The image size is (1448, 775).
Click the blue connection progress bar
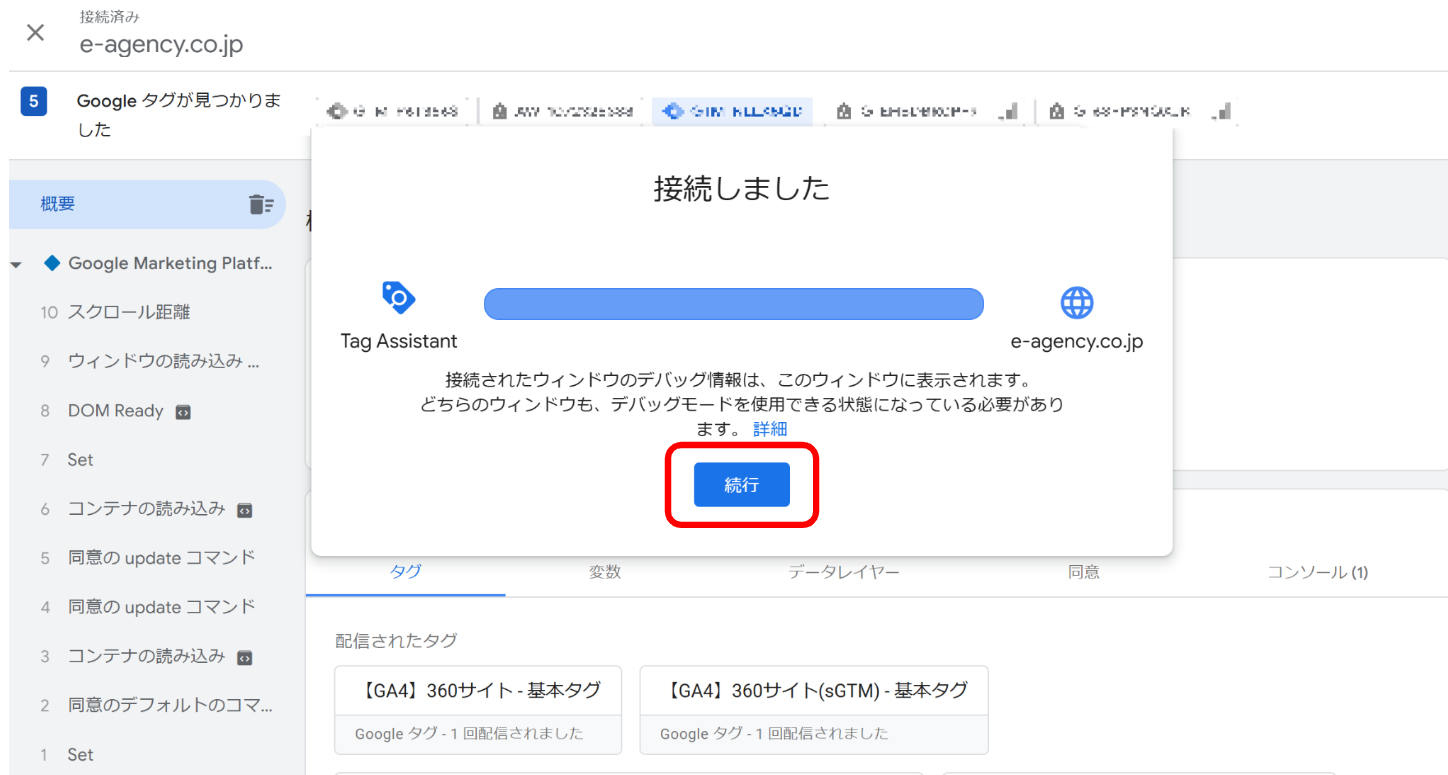pyautogui.click(x=734, y=304)
